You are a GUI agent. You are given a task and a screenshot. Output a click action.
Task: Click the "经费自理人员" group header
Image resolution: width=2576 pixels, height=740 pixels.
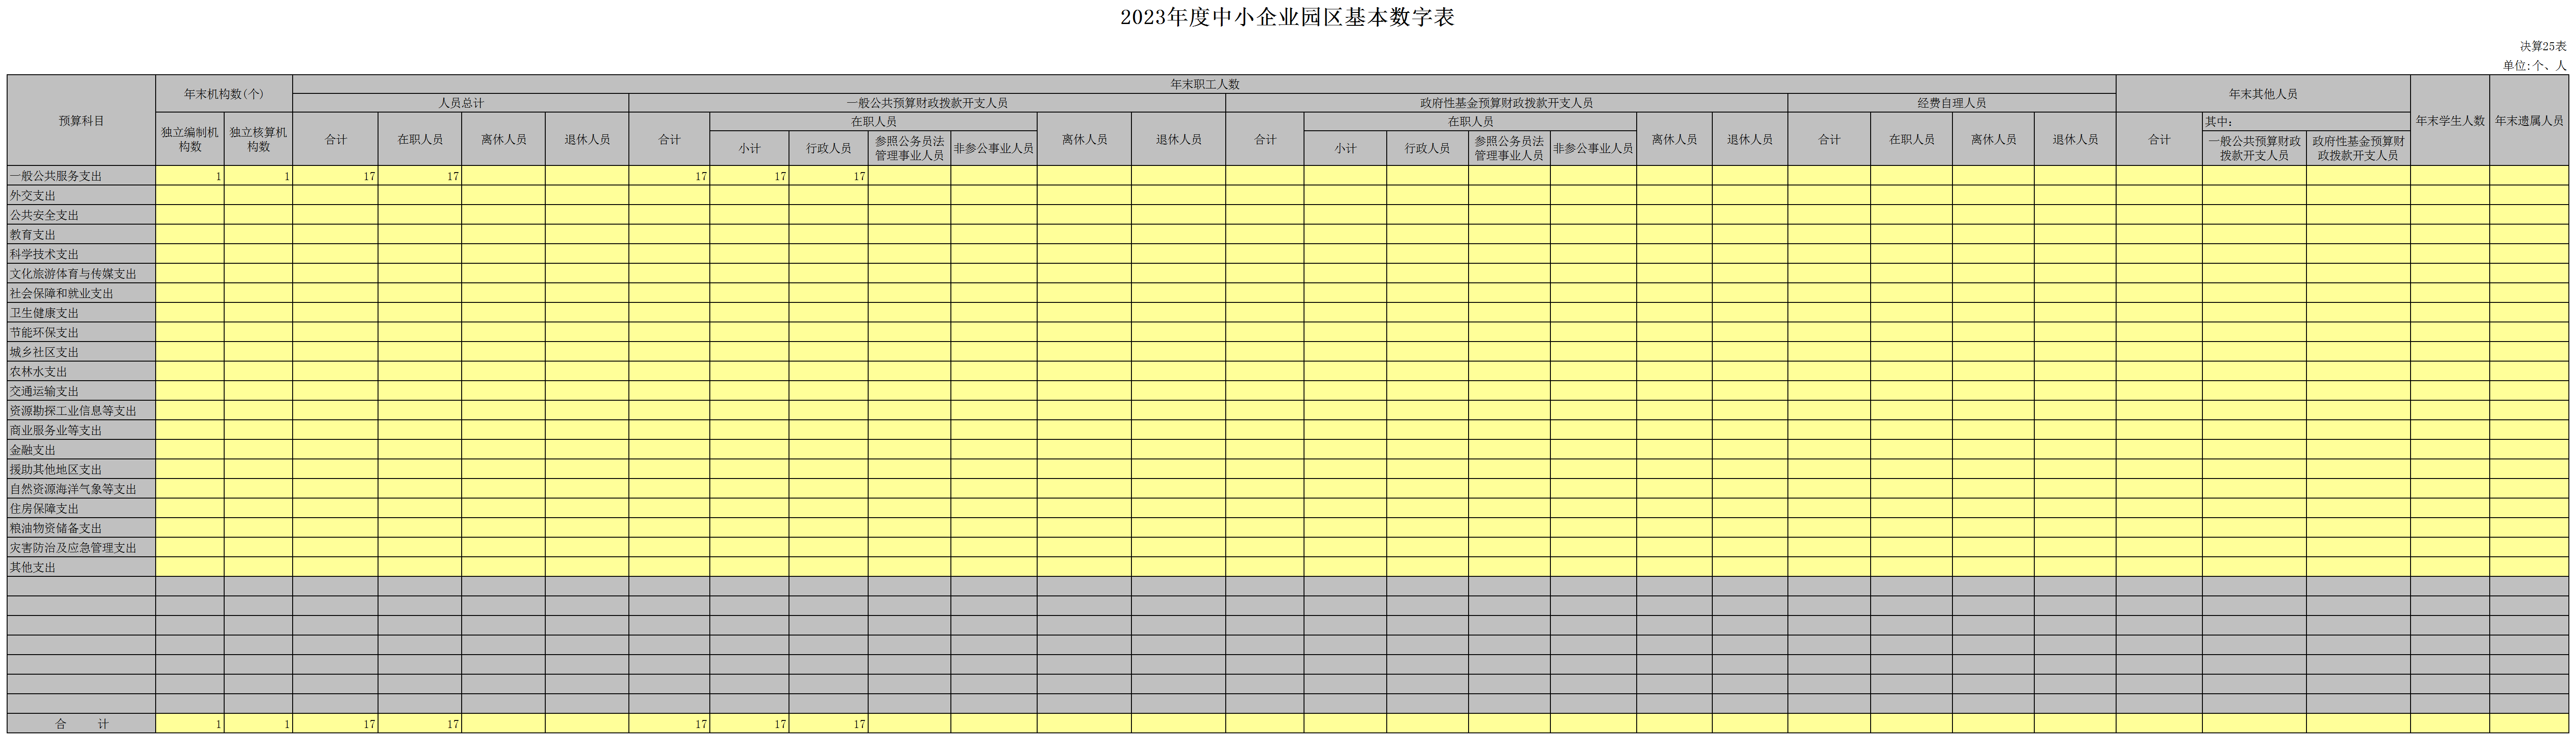click(1951, 103)
